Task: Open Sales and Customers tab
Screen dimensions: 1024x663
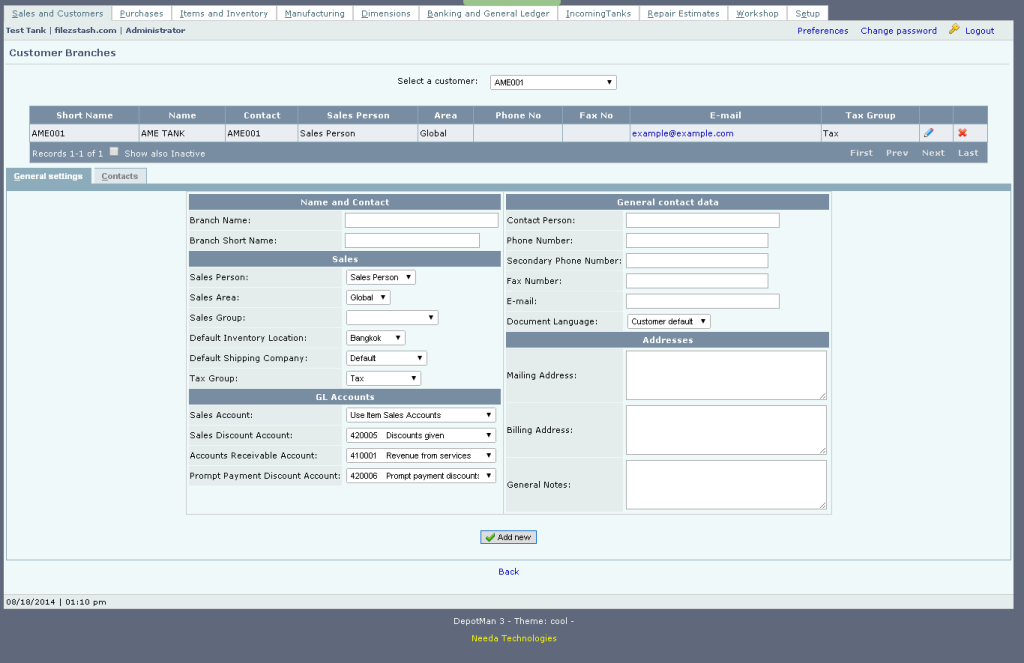Action: click(x=57, y=13)
